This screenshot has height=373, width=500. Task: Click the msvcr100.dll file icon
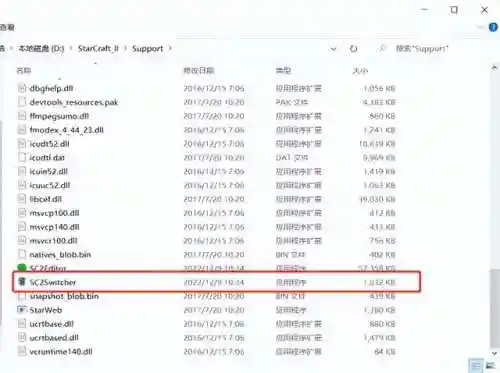coord(22,240)
